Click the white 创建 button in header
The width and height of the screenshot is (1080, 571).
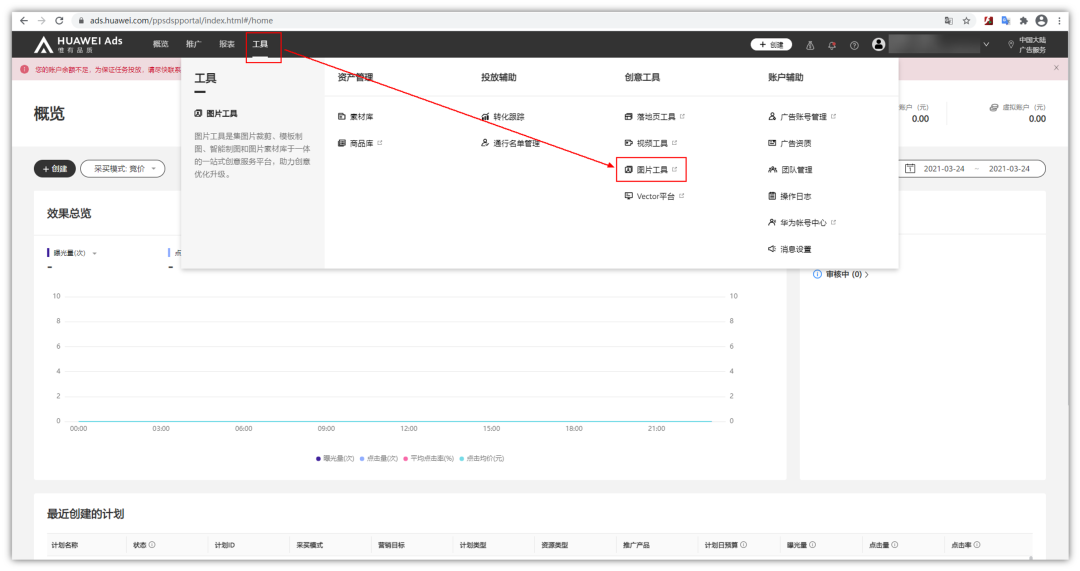[771, 45]
